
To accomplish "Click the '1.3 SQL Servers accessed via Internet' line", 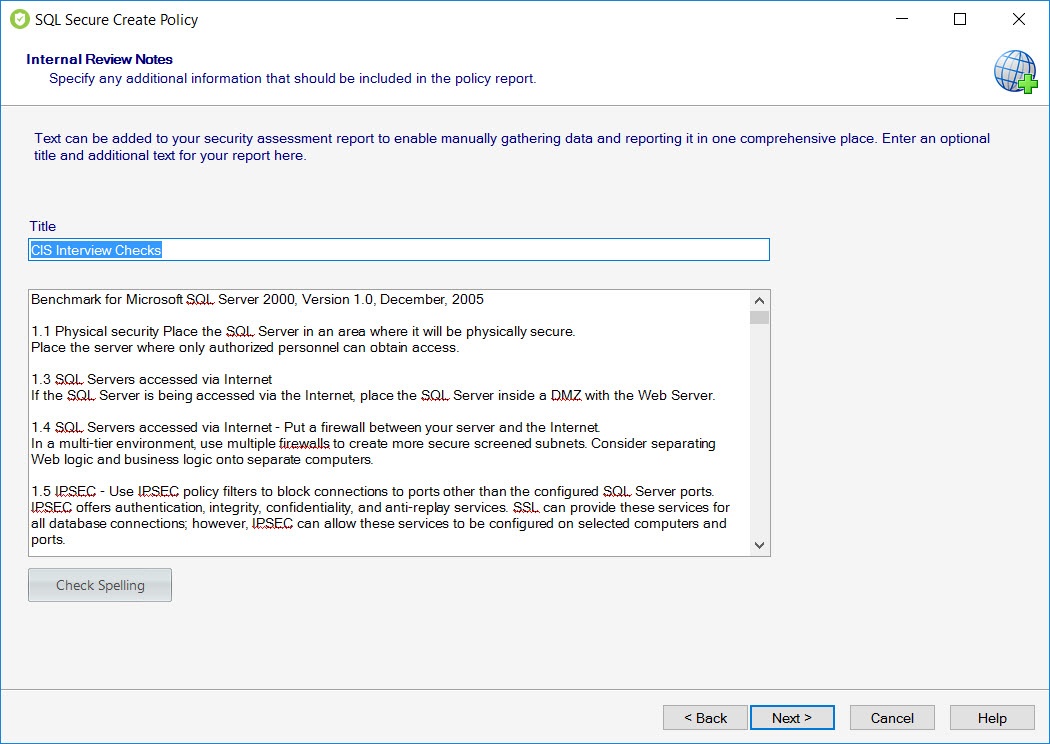I will tap(152, 380).
